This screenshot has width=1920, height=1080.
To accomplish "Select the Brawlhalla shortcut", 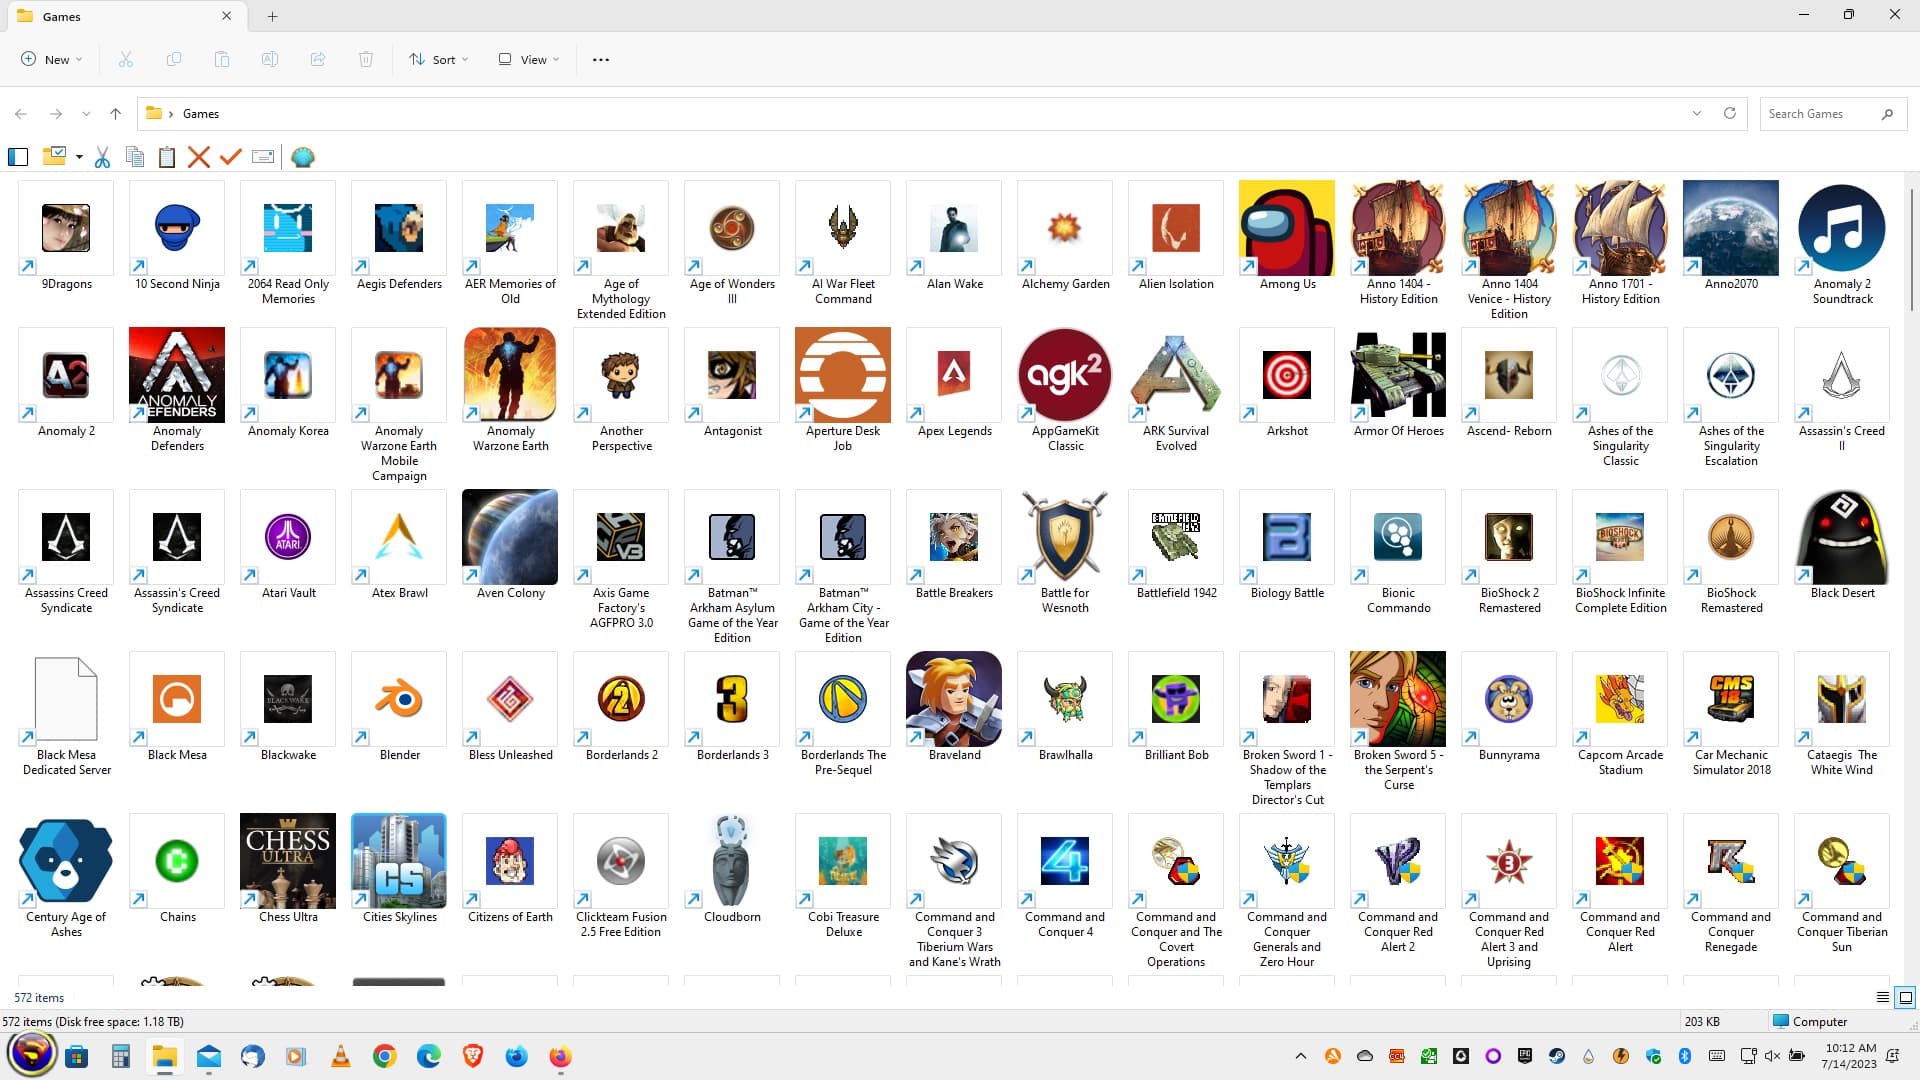I will [1065, 708].
